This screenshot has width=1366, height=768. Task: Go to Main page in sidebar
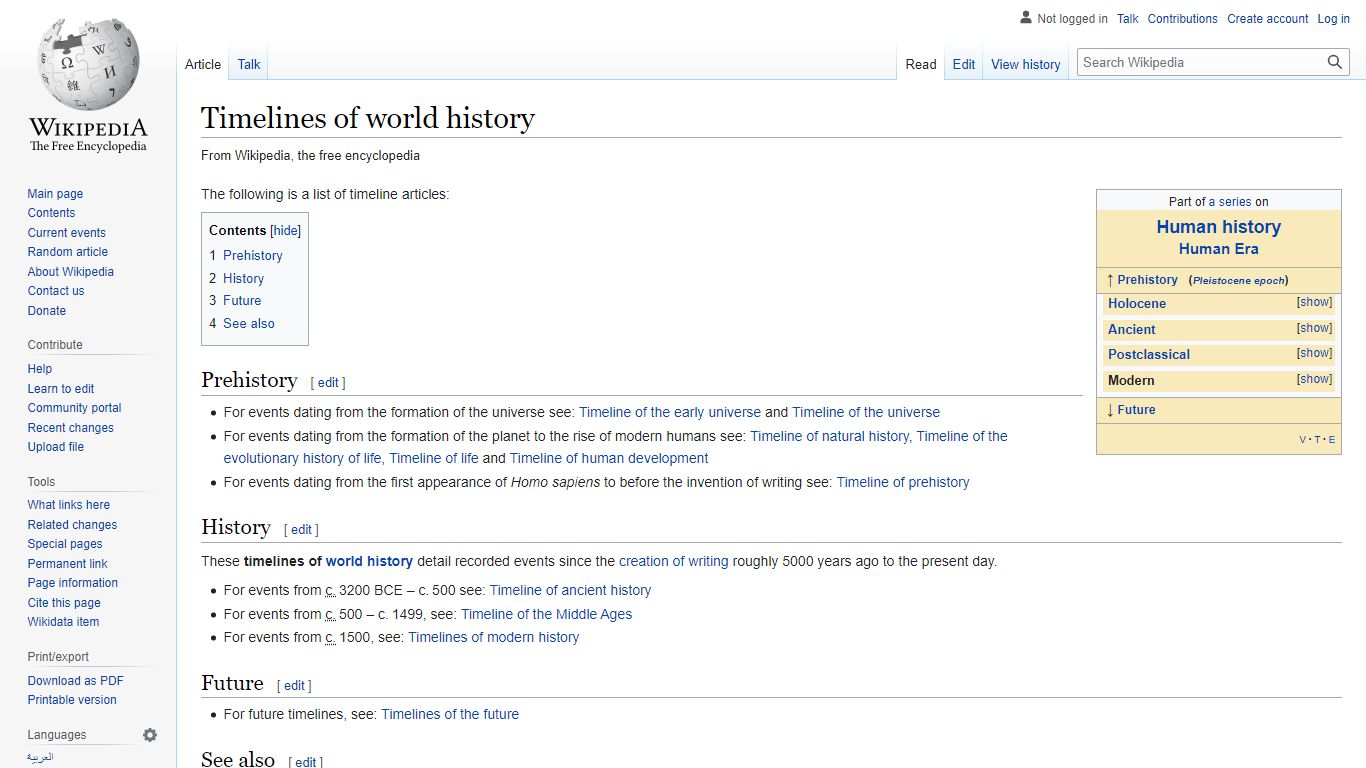55,194
